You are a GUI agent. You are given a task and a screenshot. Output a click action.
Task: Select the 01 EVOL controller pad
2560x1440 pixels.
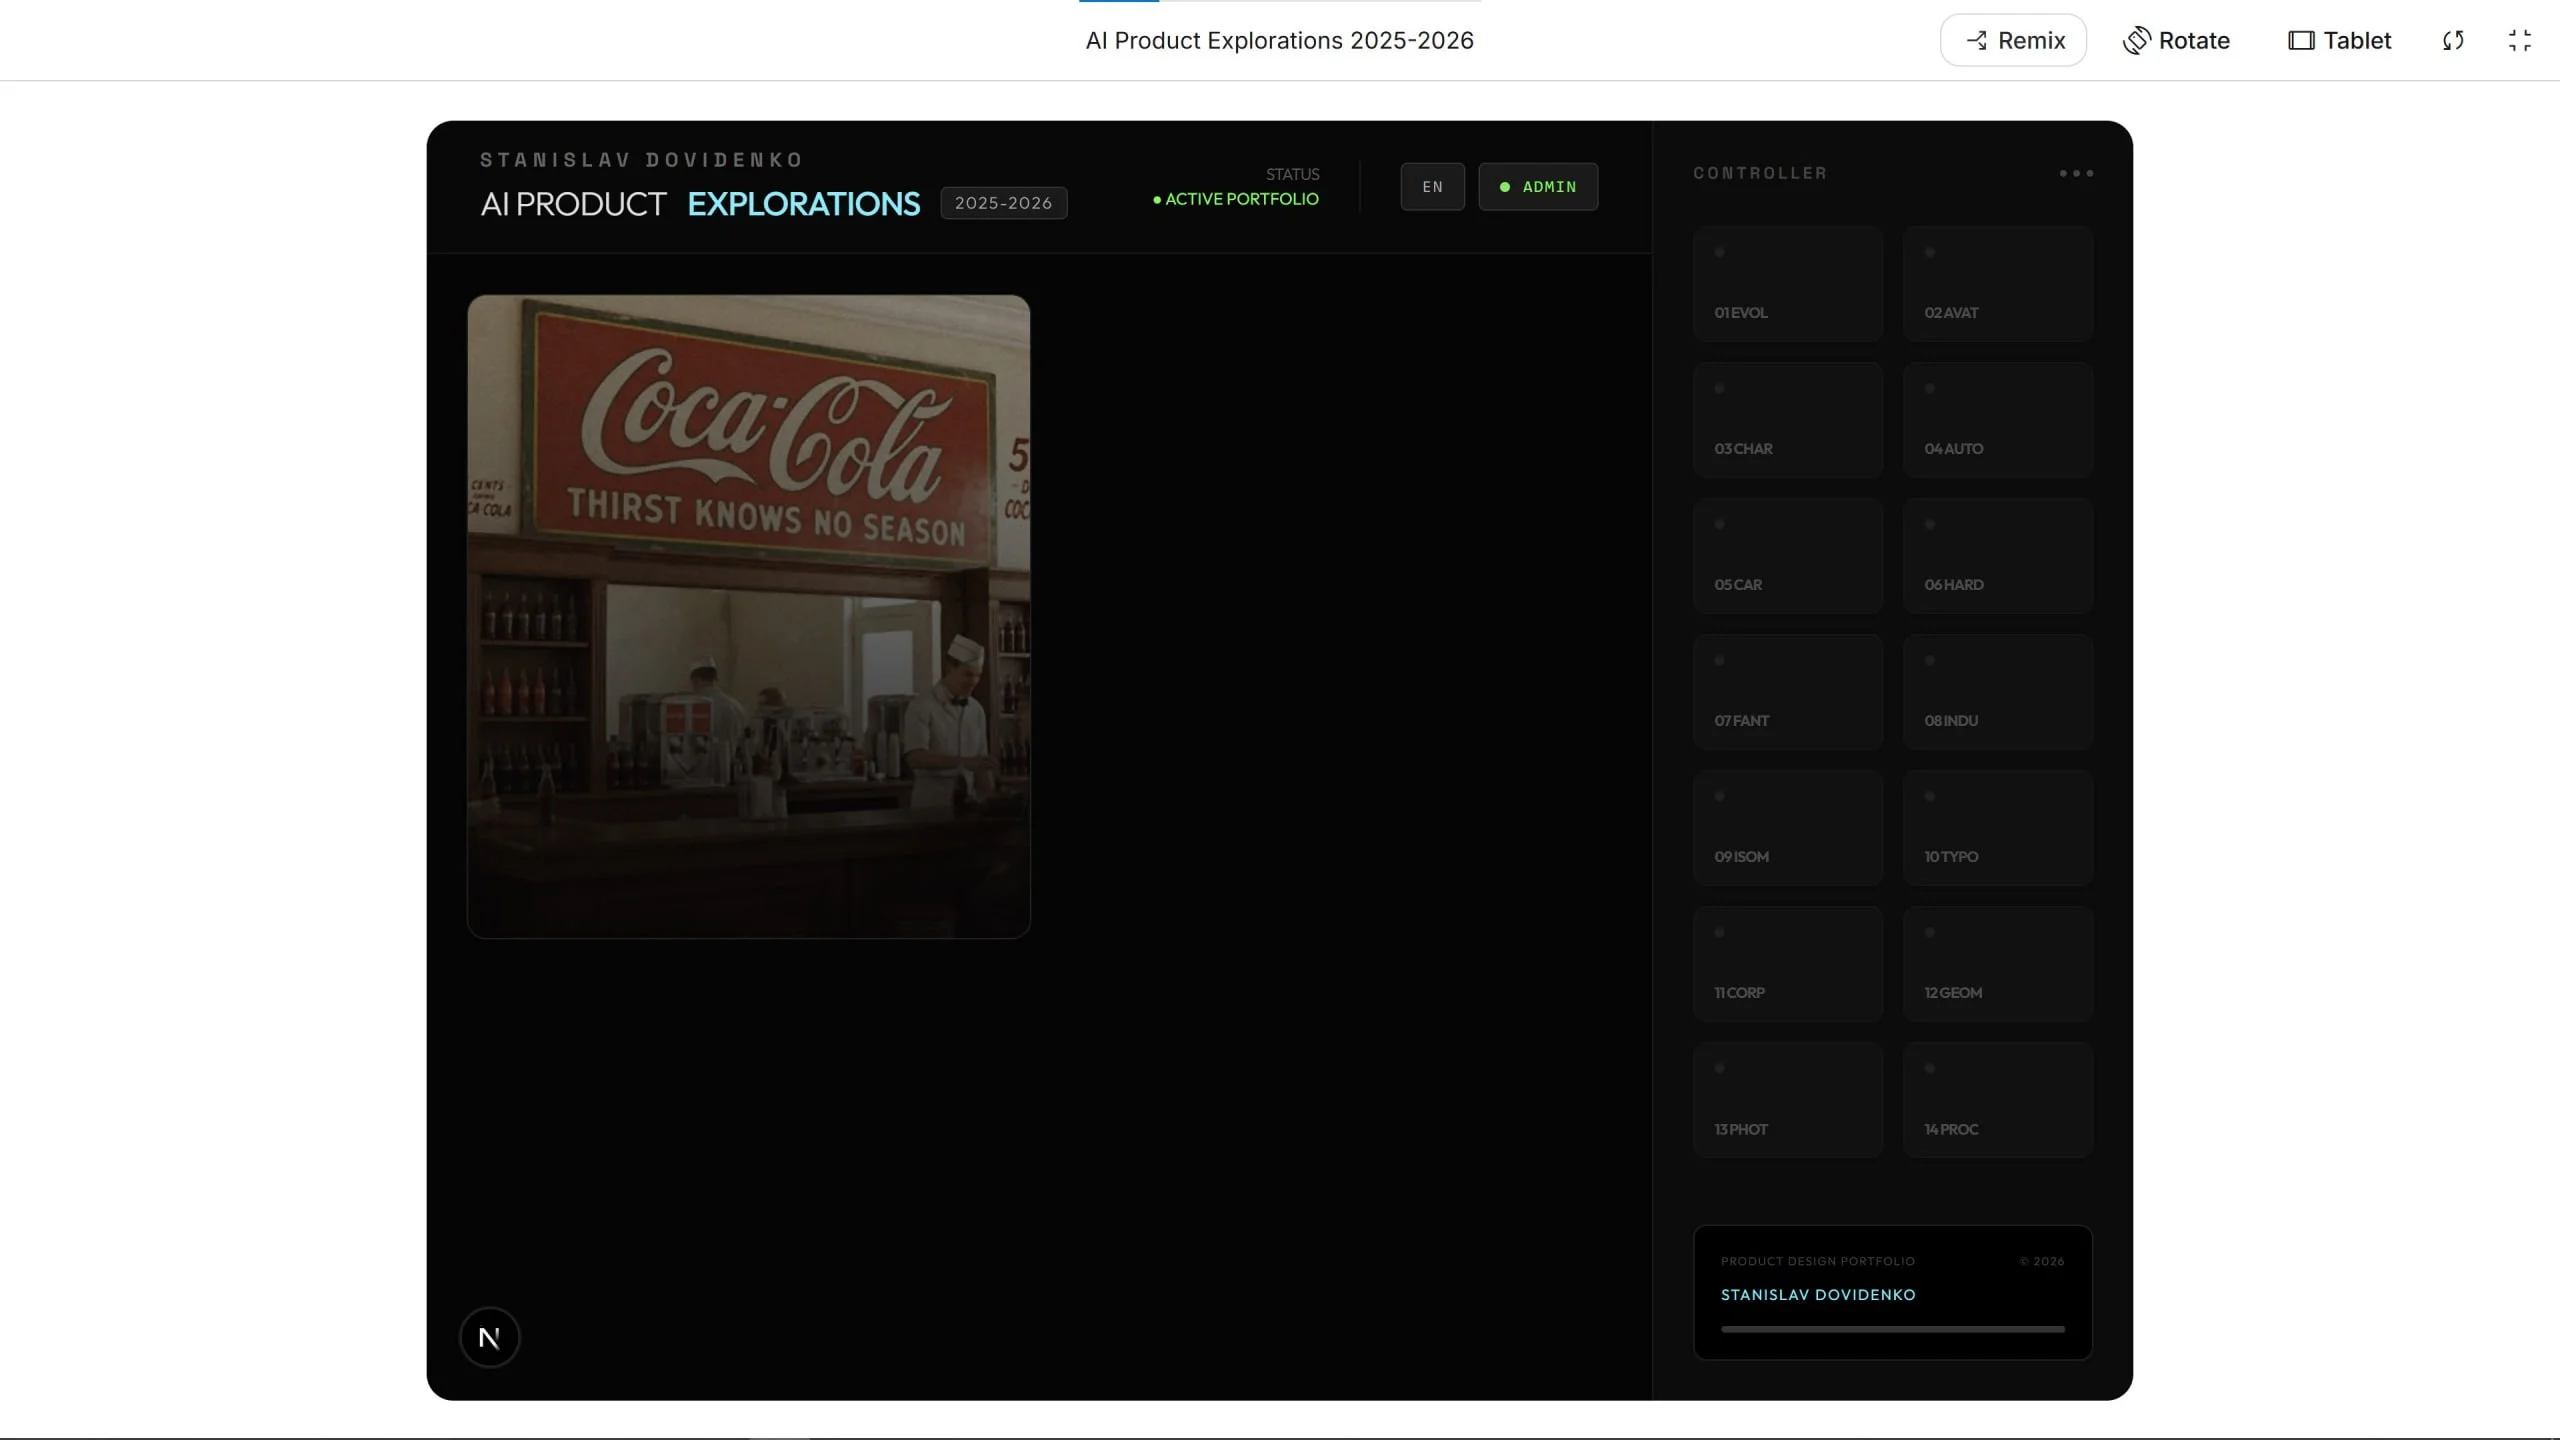click(1788, 283)
